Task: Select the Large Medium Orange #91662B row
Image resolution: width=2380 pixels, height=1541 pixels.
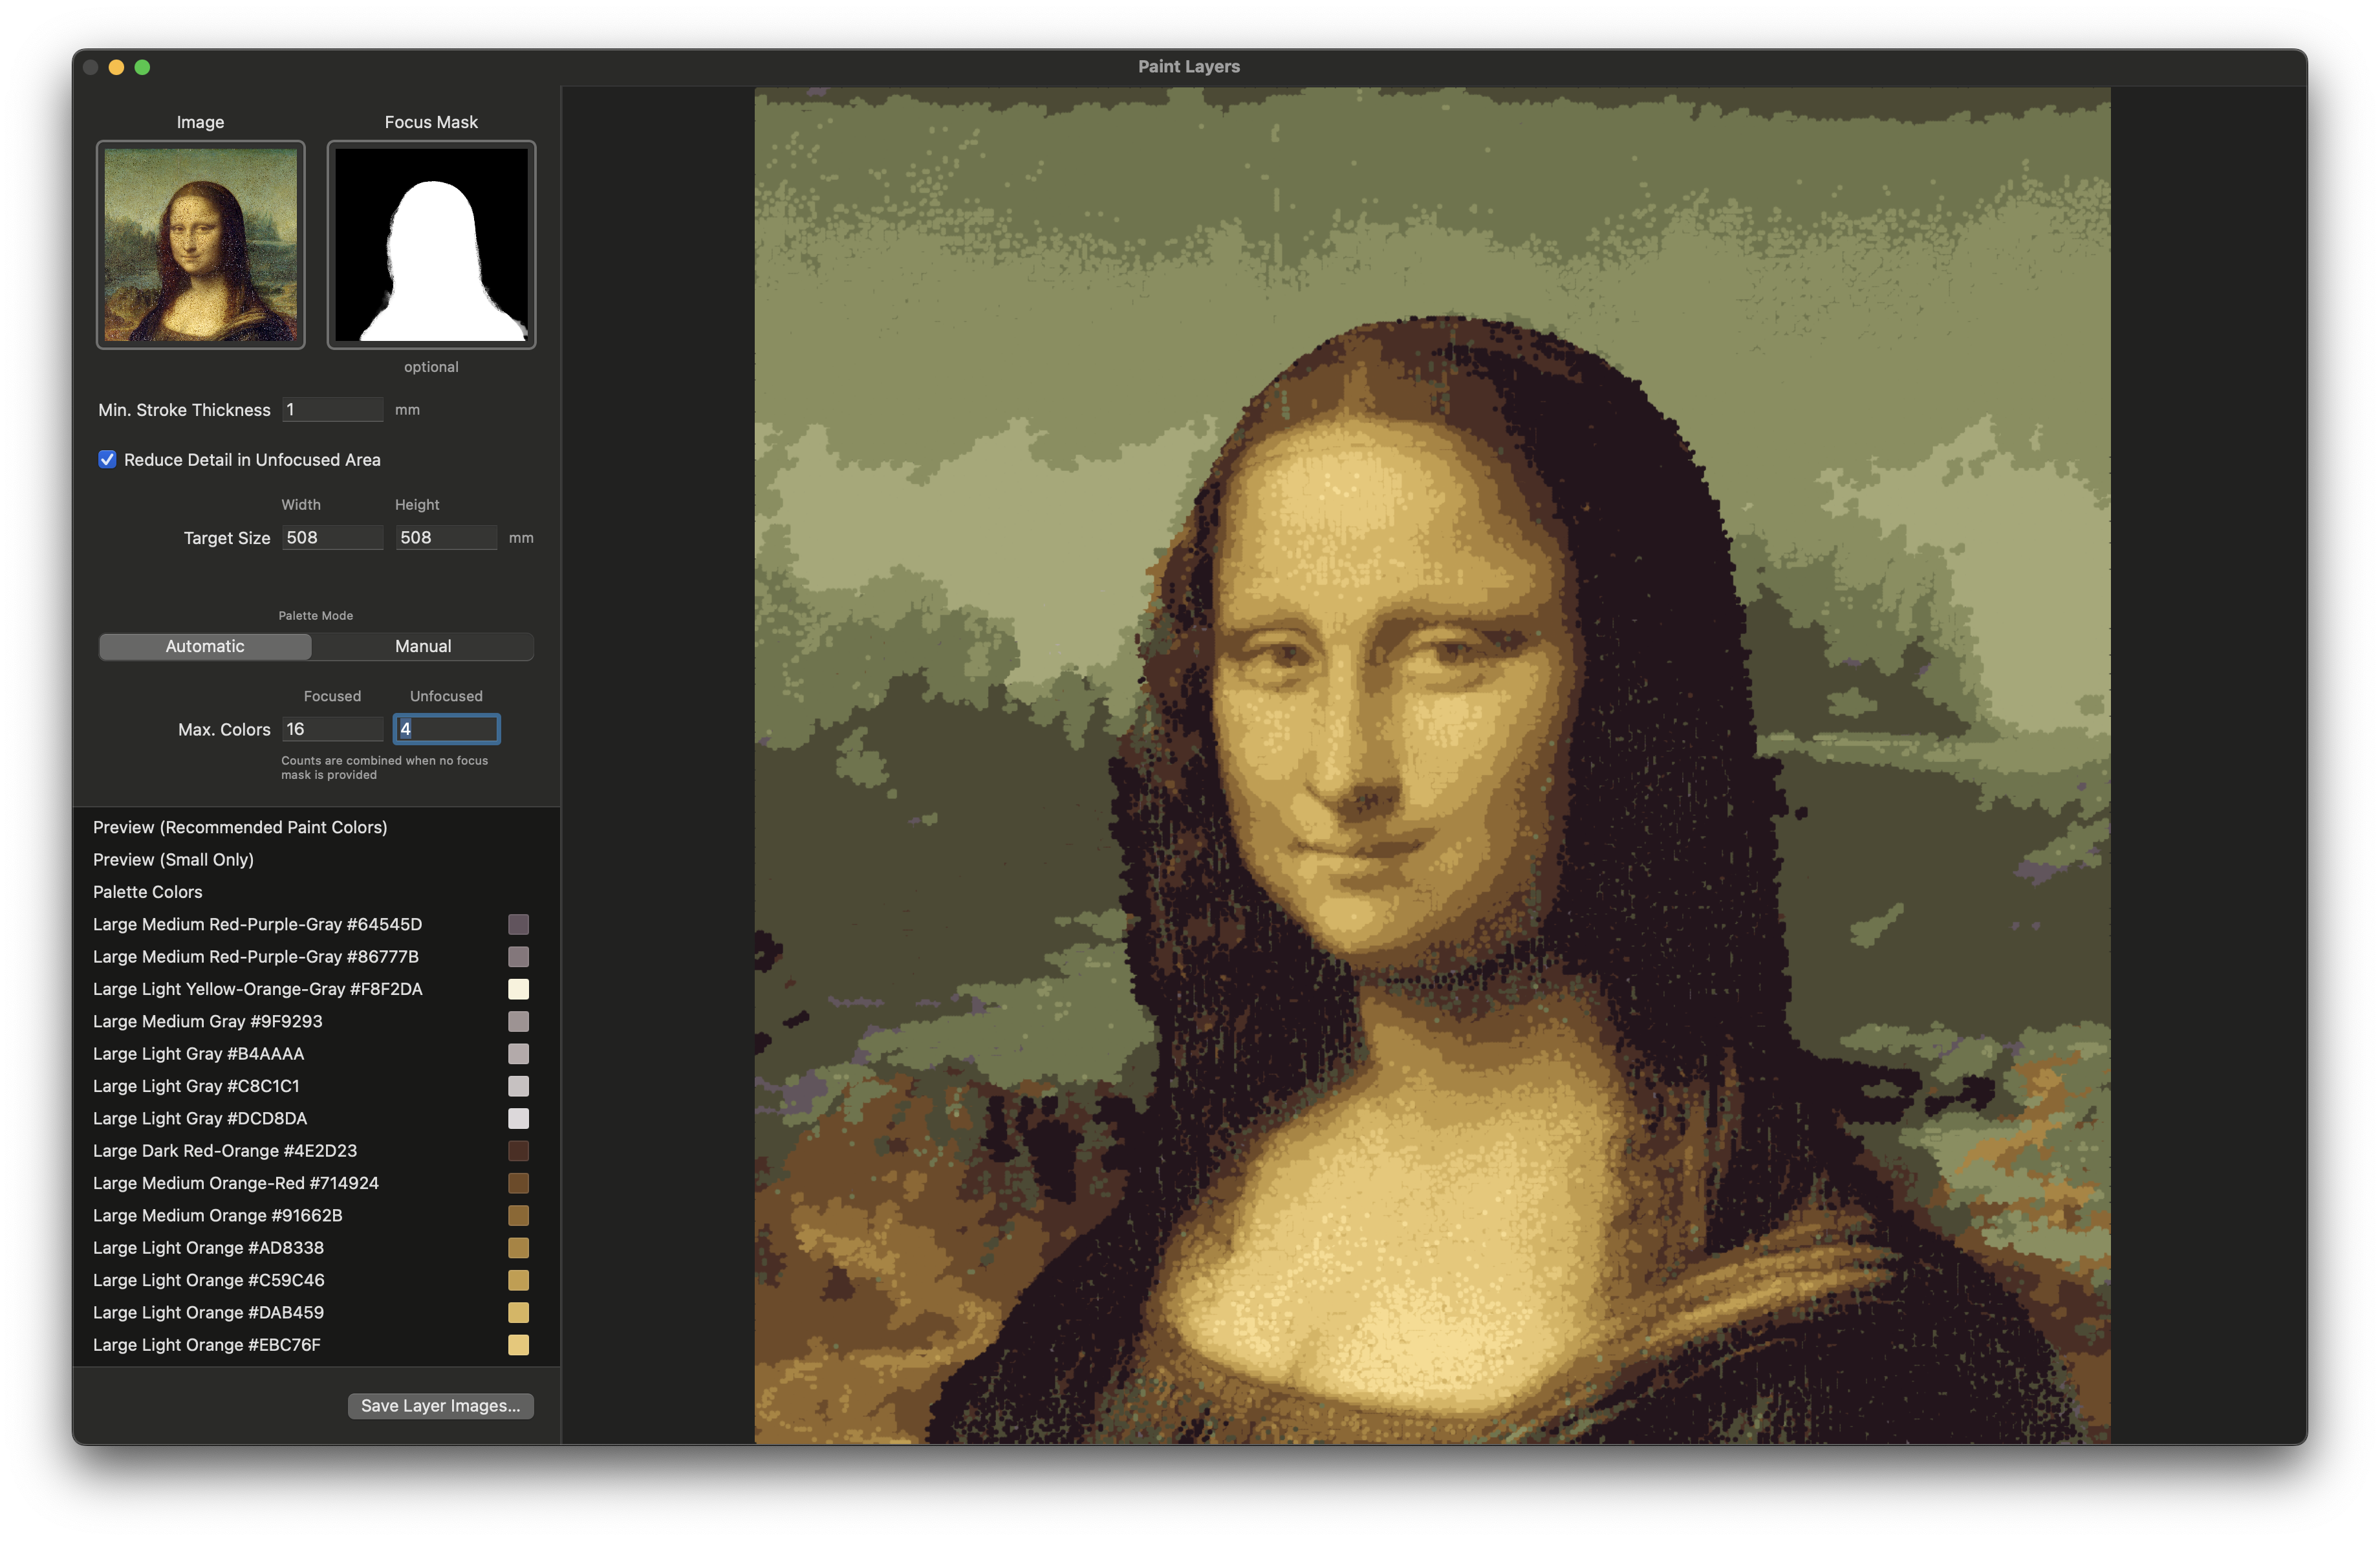Action: click(217, 1215)
